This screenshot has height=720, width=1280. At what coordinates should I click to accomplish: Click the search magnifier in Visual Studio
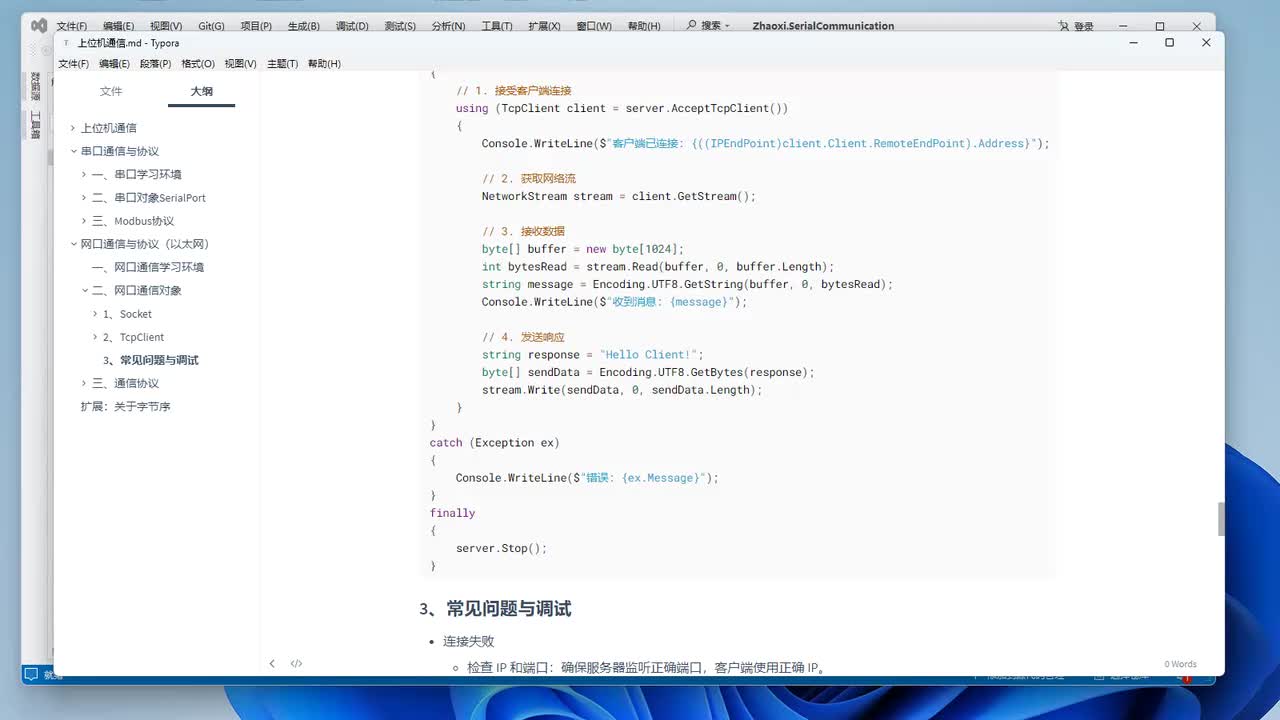point(691,25)
